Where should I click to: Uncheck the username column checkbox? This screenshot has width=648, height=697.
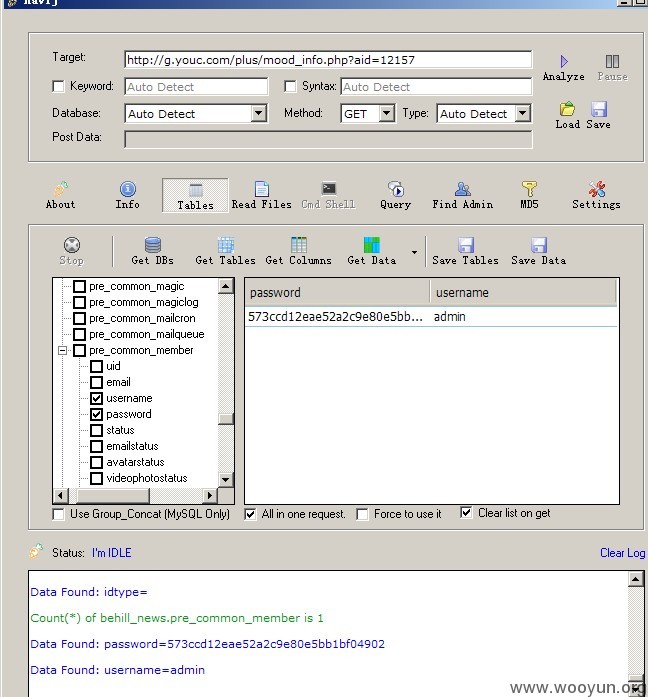pyautogui.click(x=96, y=398)
